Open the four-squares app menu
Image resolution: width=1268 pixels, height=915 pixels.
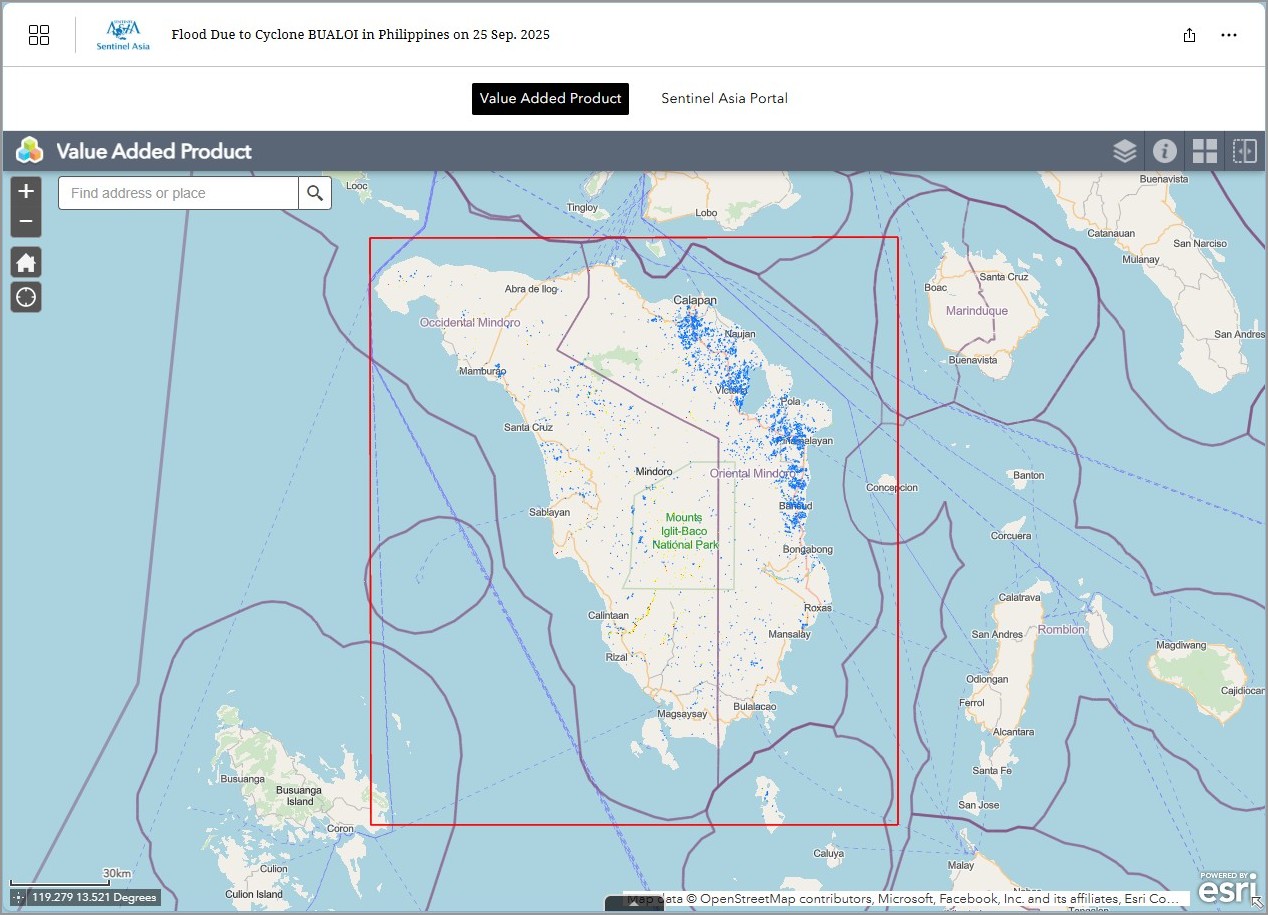(39, 35)
